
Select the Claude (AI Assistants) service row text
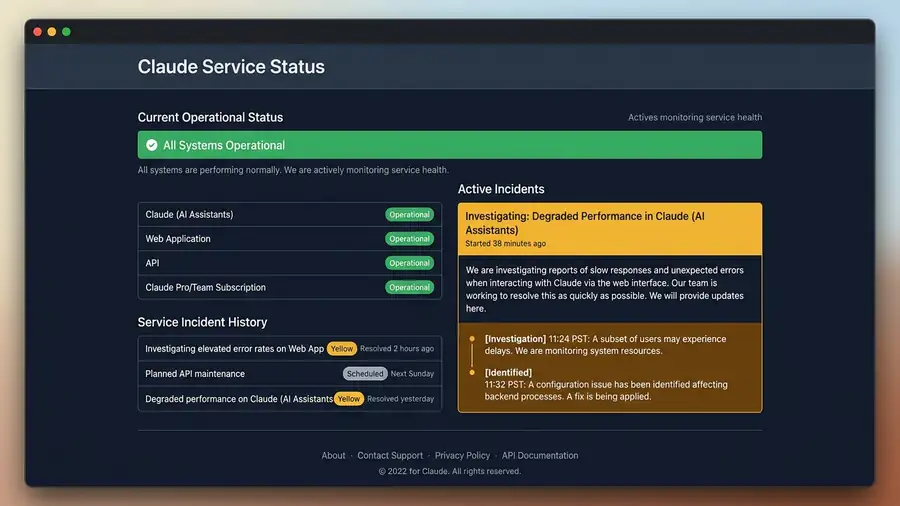[189, 215]
